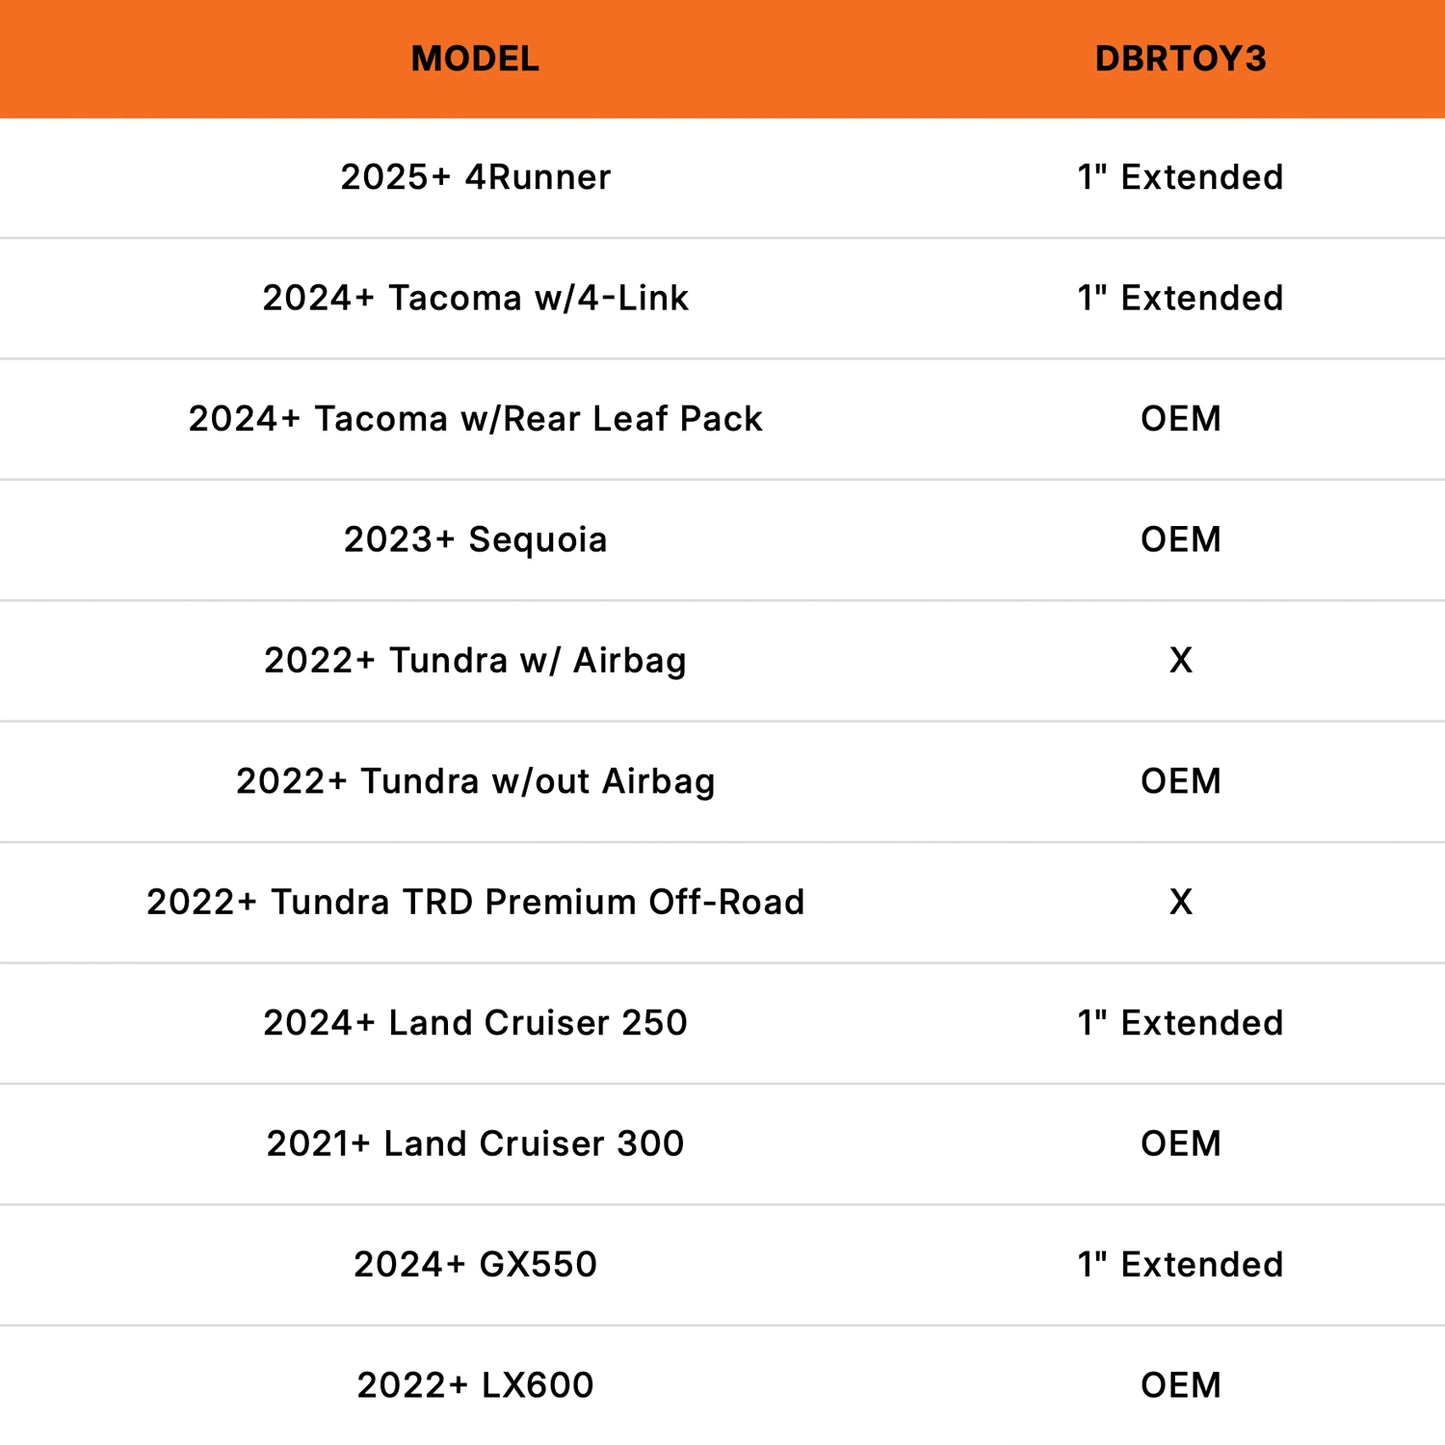This screenshot has width=1445, height=1445.
Task: Select the 2024+ Tacoma w/Rear Leaf Pack cell
Action: point(475,419)
